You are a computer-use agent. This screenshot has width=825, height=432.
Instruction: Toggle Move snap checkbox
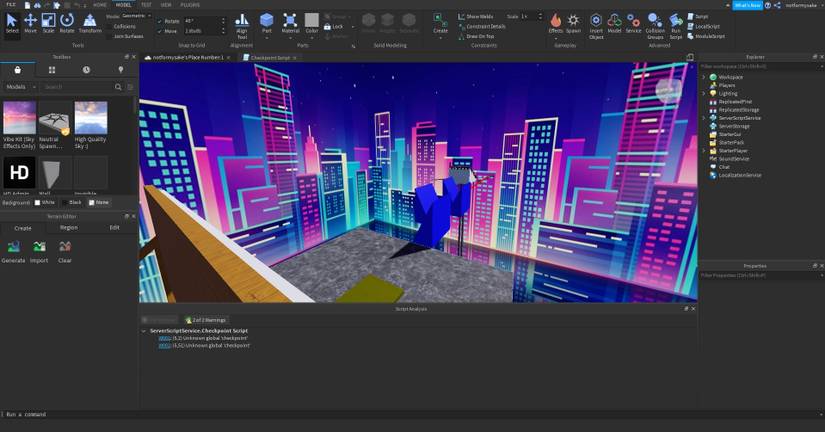[x=159, y=32]
